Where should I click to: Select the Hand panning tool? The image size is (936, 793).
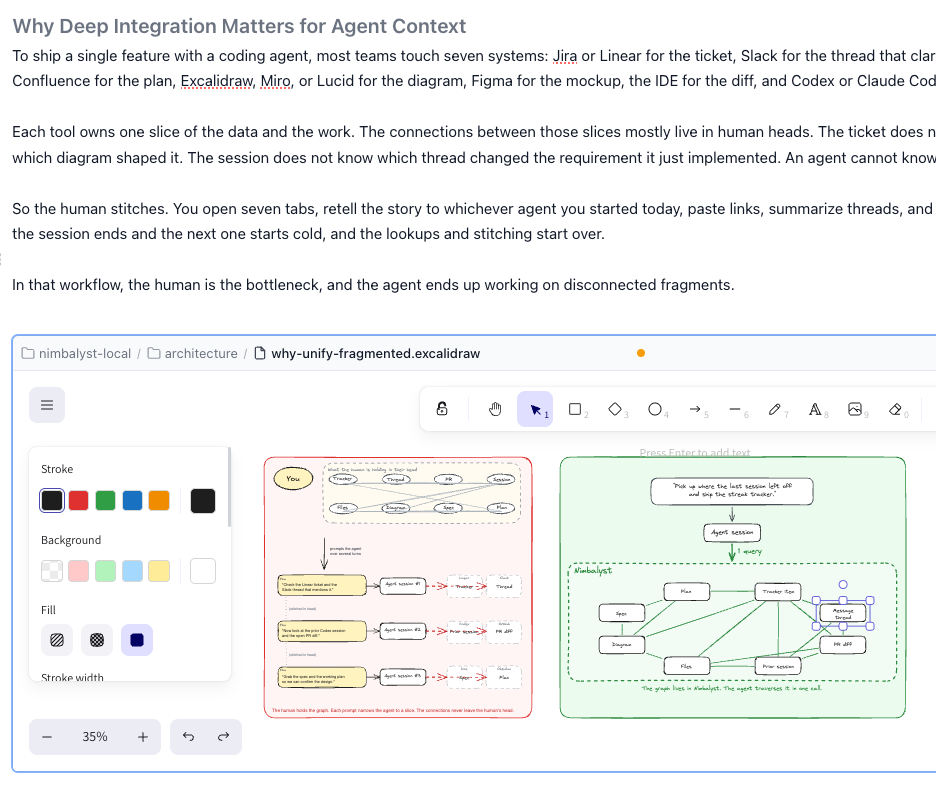[495, 409]
